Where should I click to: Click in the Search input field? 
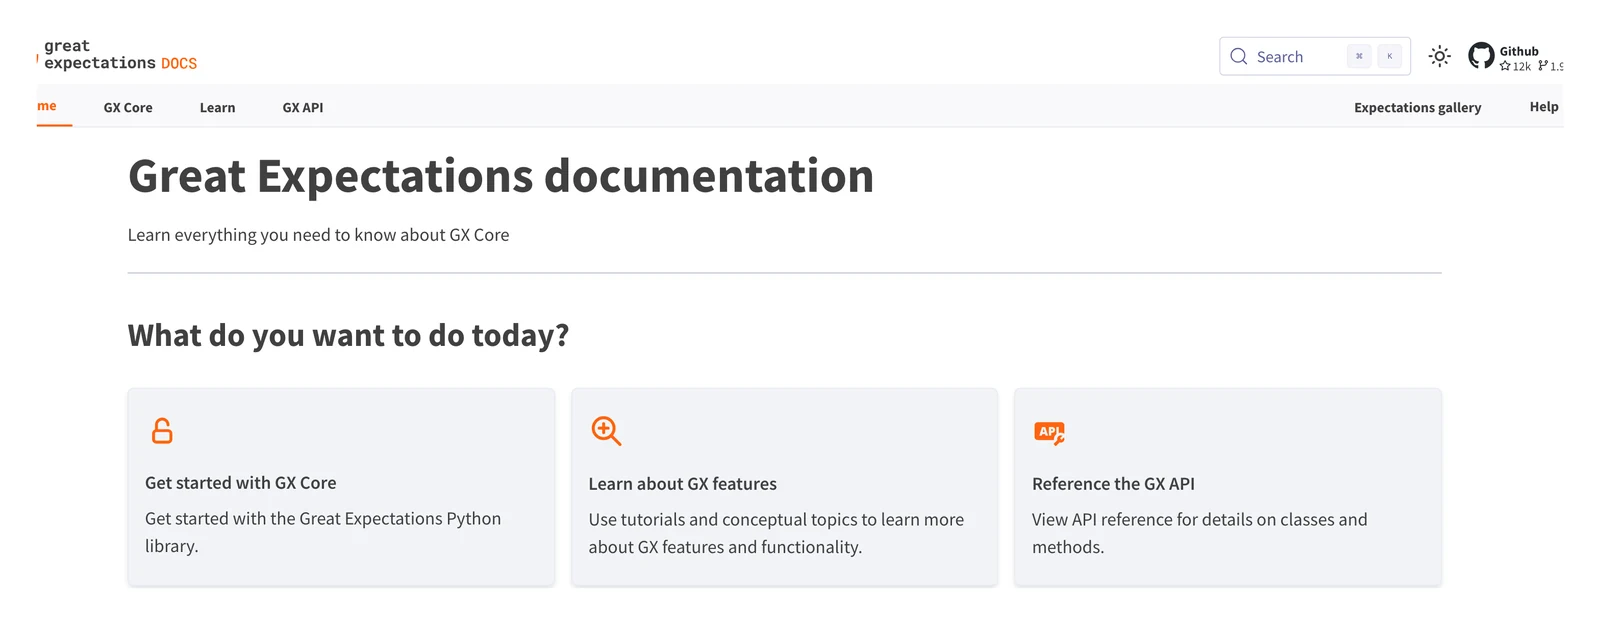point(1314,56)
